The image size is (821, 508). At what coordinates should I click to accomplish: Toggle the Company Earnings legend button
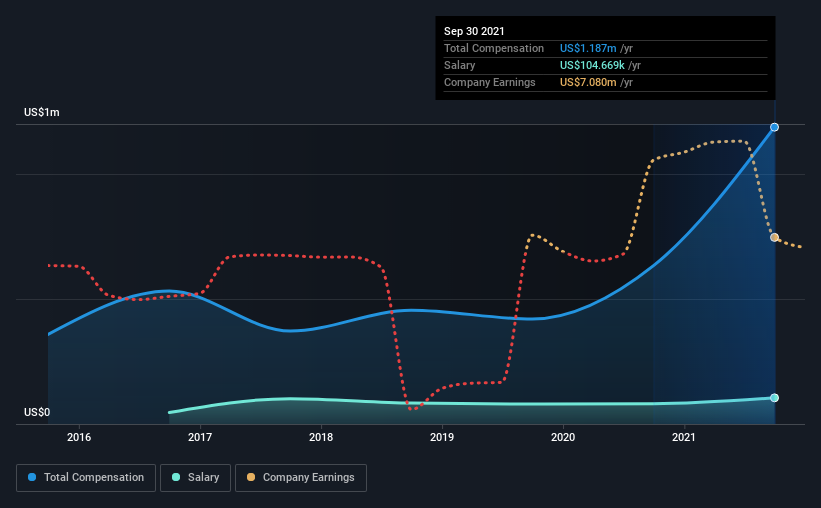[x=301, y=478]
